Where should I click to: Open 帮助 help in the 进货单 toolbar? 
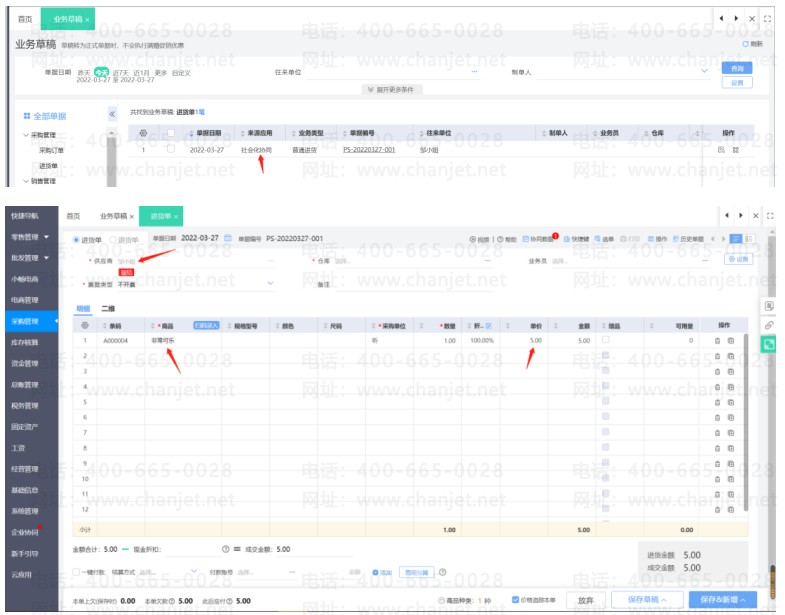[x=507, y=240]
